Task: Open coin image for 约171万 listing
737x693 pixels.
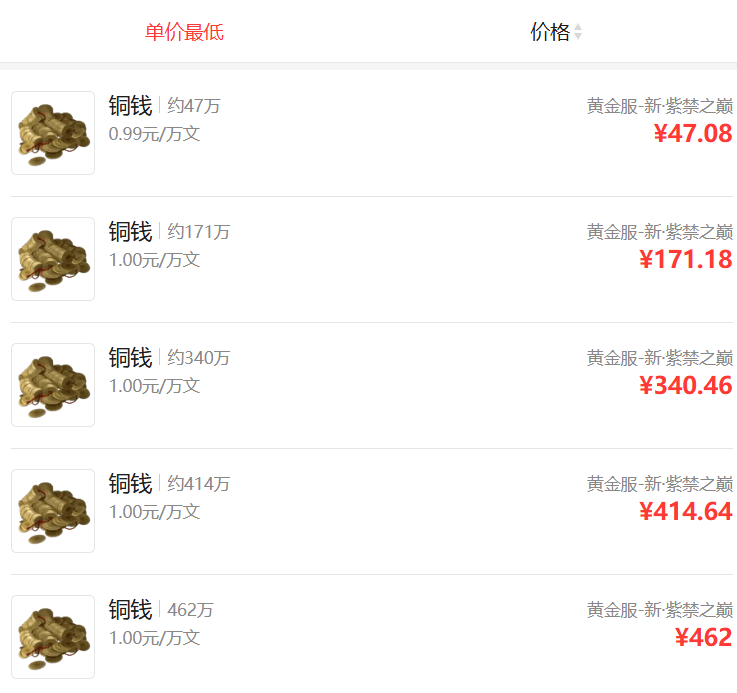Action: 53,259
